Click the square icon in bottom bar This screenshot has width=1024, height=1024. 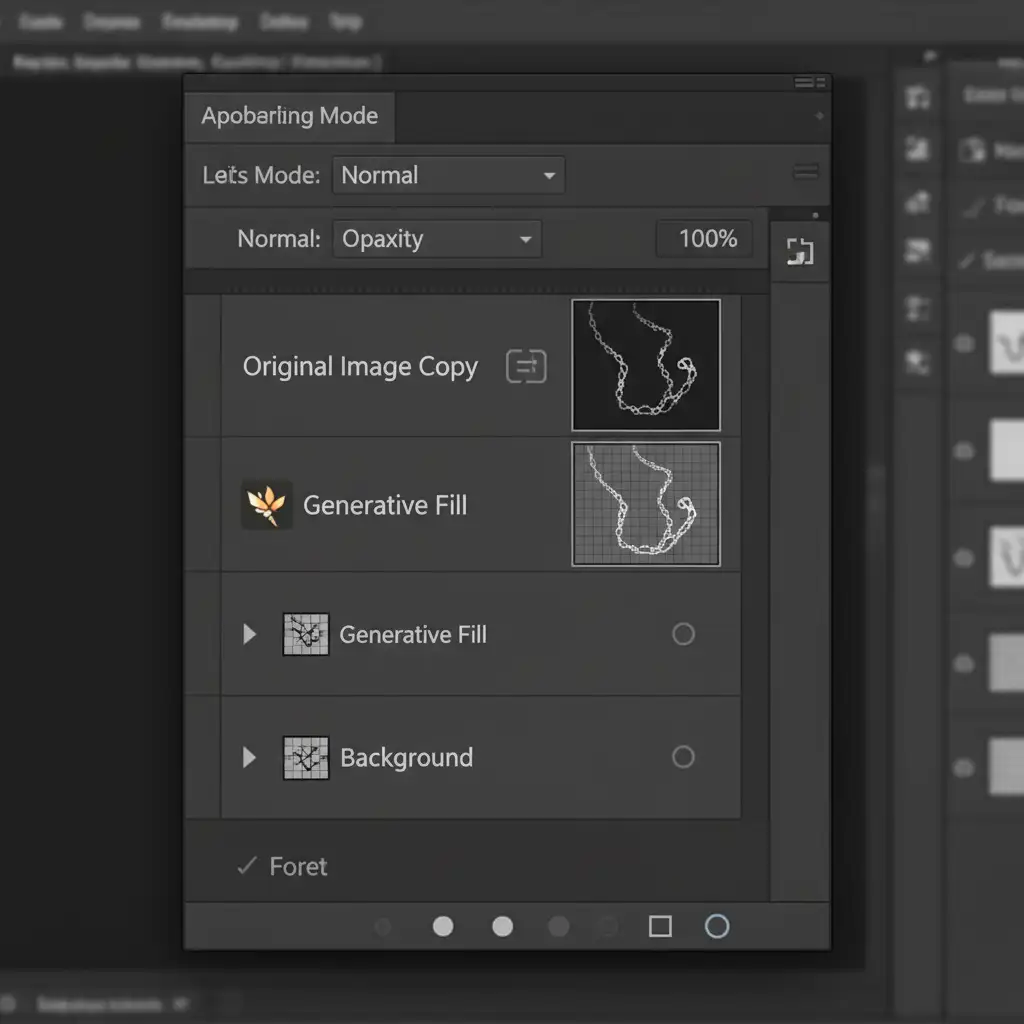tap(660, 926)
